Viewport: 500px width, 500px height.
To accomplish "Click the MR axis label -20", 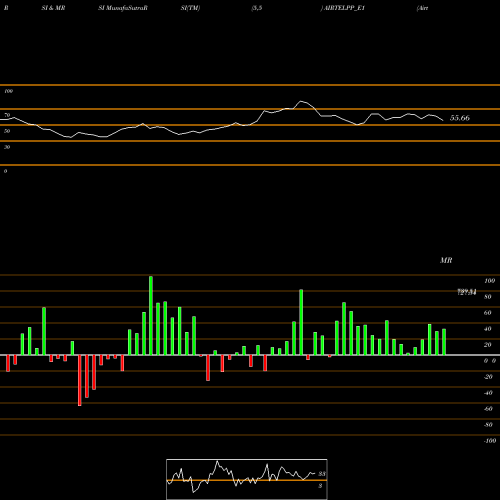I will point(488,377).
